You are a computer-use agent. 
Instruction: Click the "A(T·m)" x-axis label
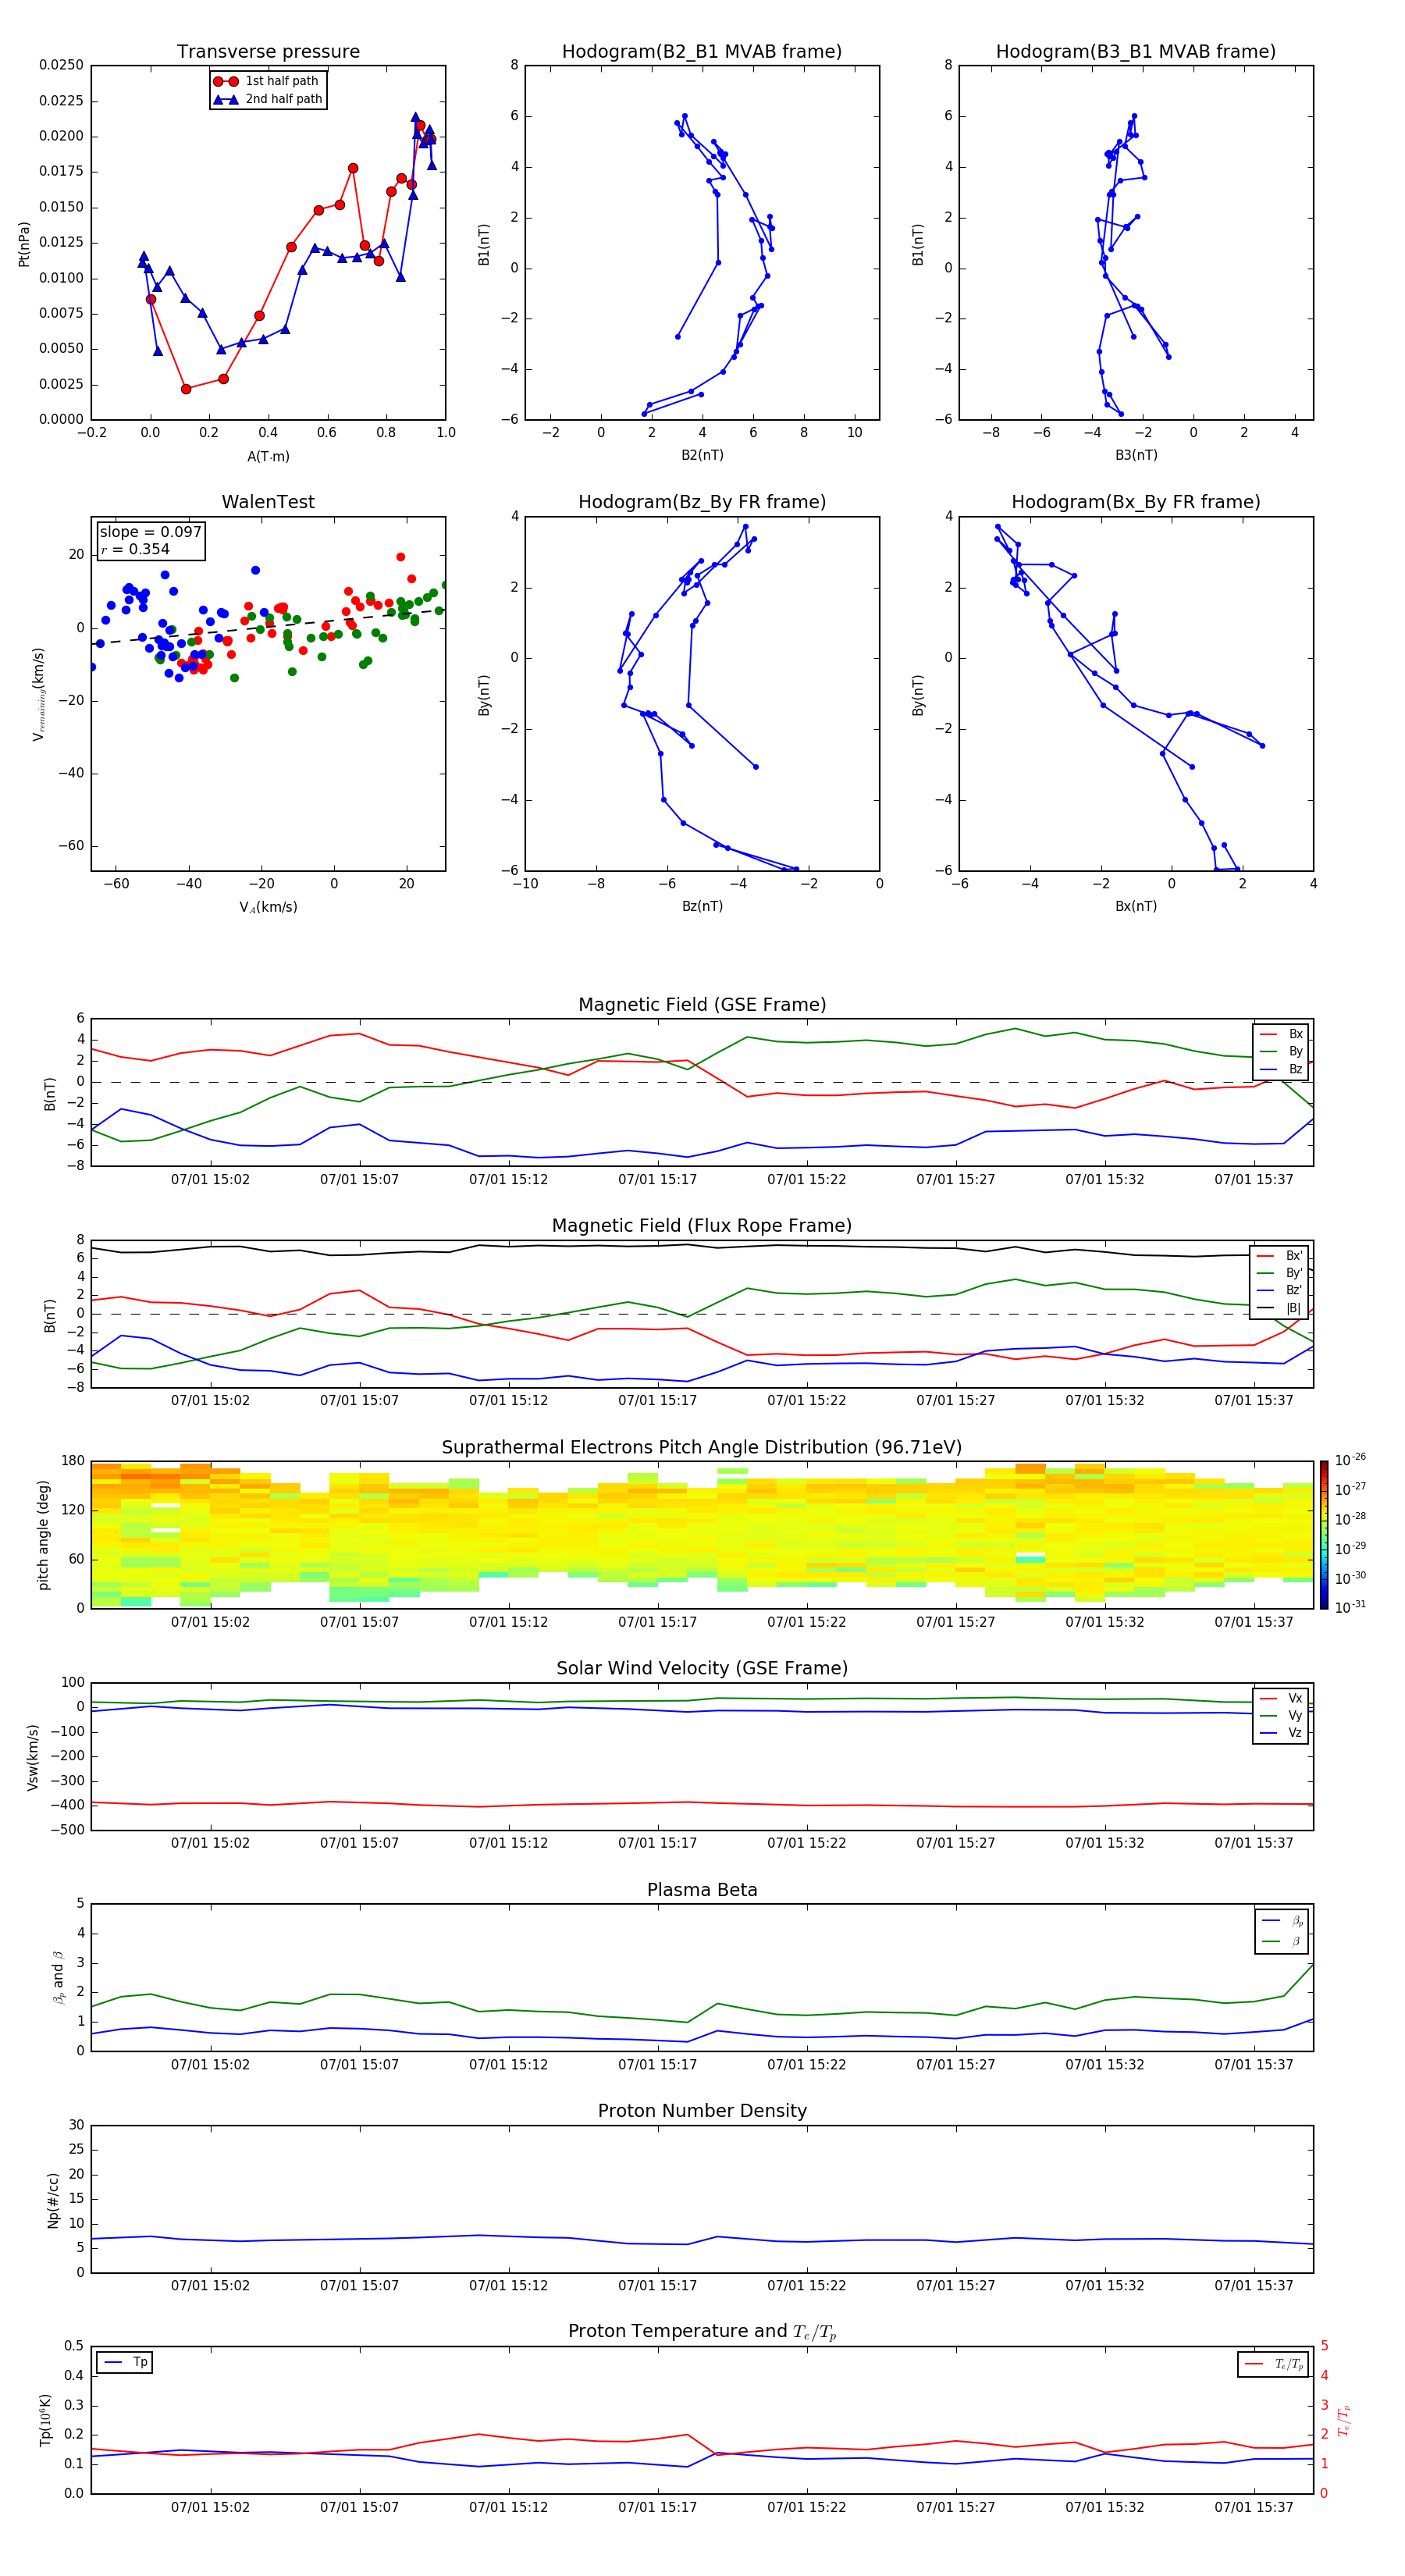[x=268, y=457]
